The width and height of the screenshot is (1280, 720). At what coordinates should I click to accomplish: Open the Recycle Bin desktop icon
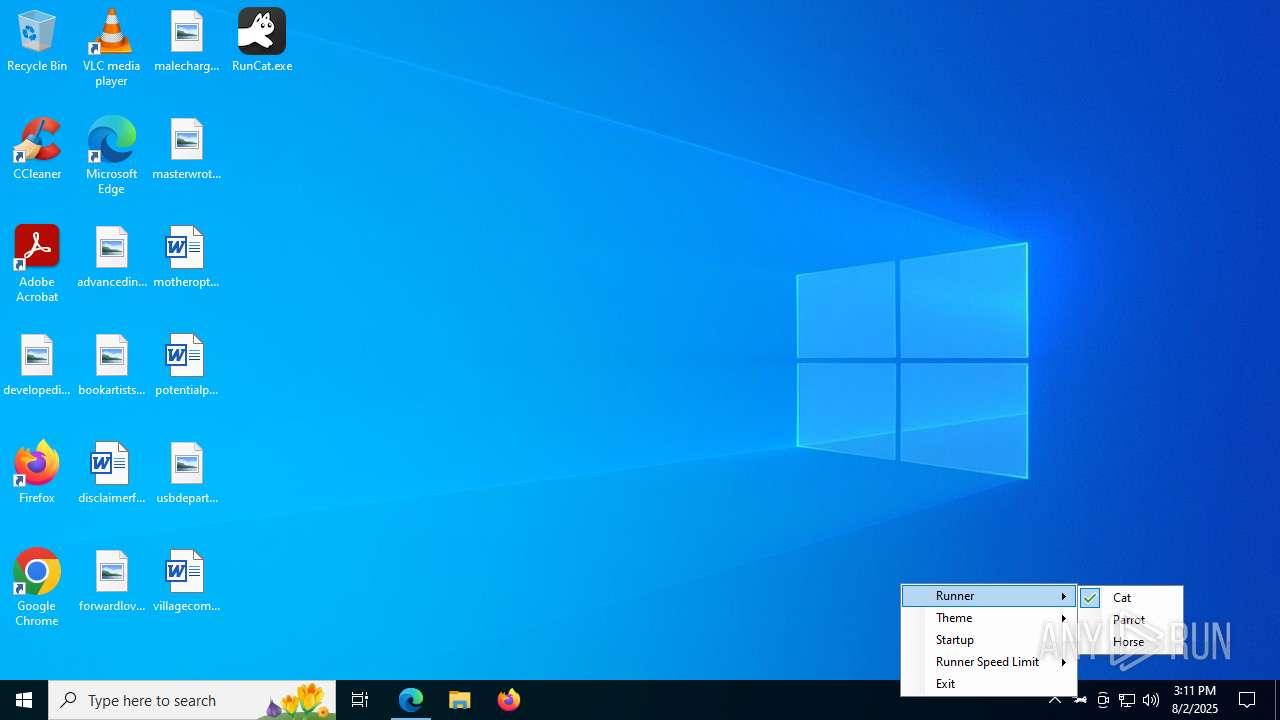(x=37, y=42)
